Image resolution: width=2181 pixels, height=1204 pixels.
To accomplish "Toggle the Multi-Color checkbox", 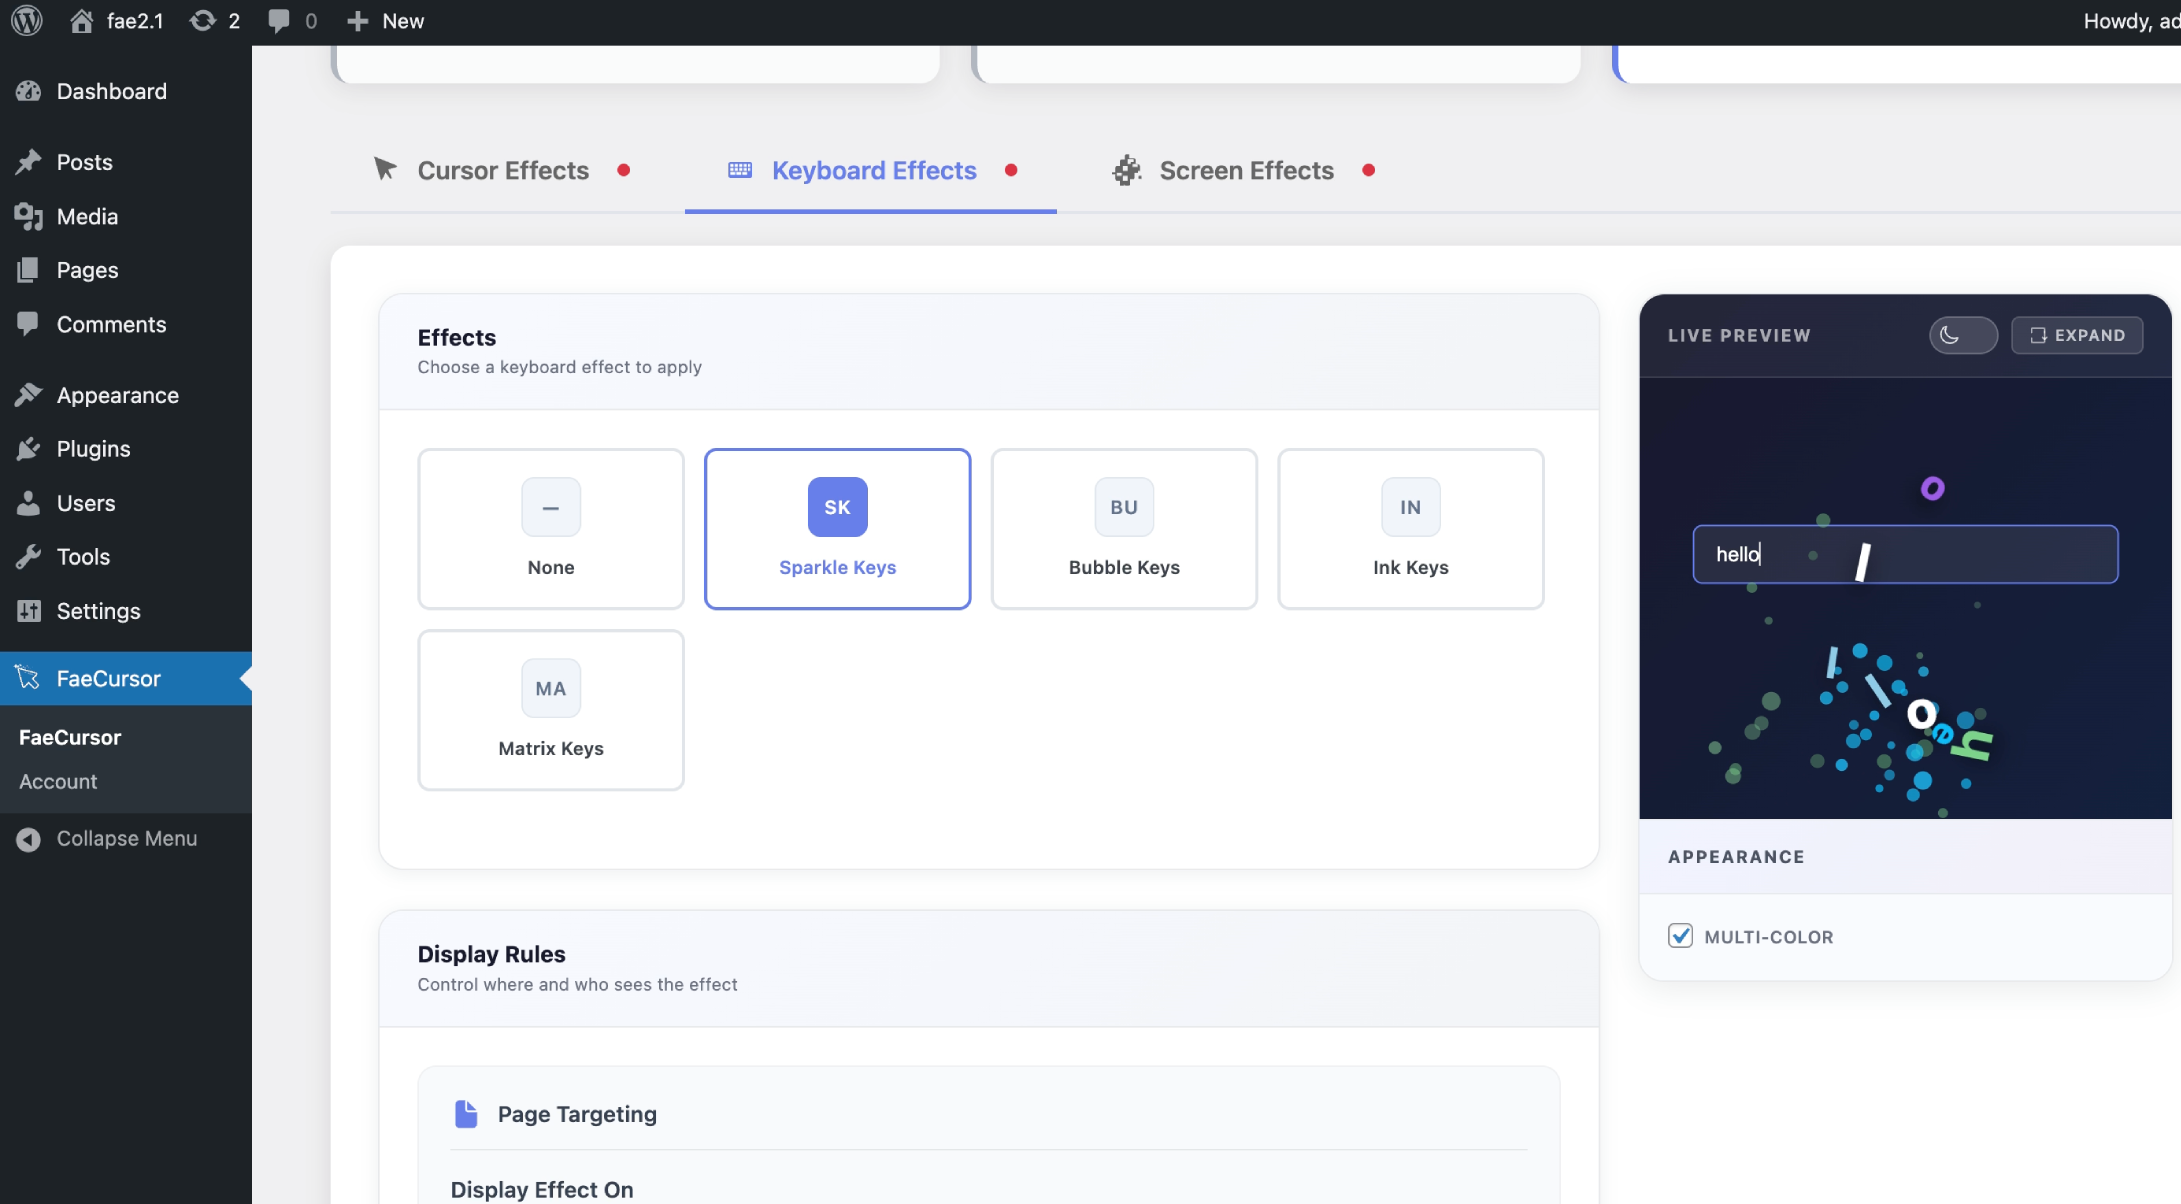I will (1680, 936).
